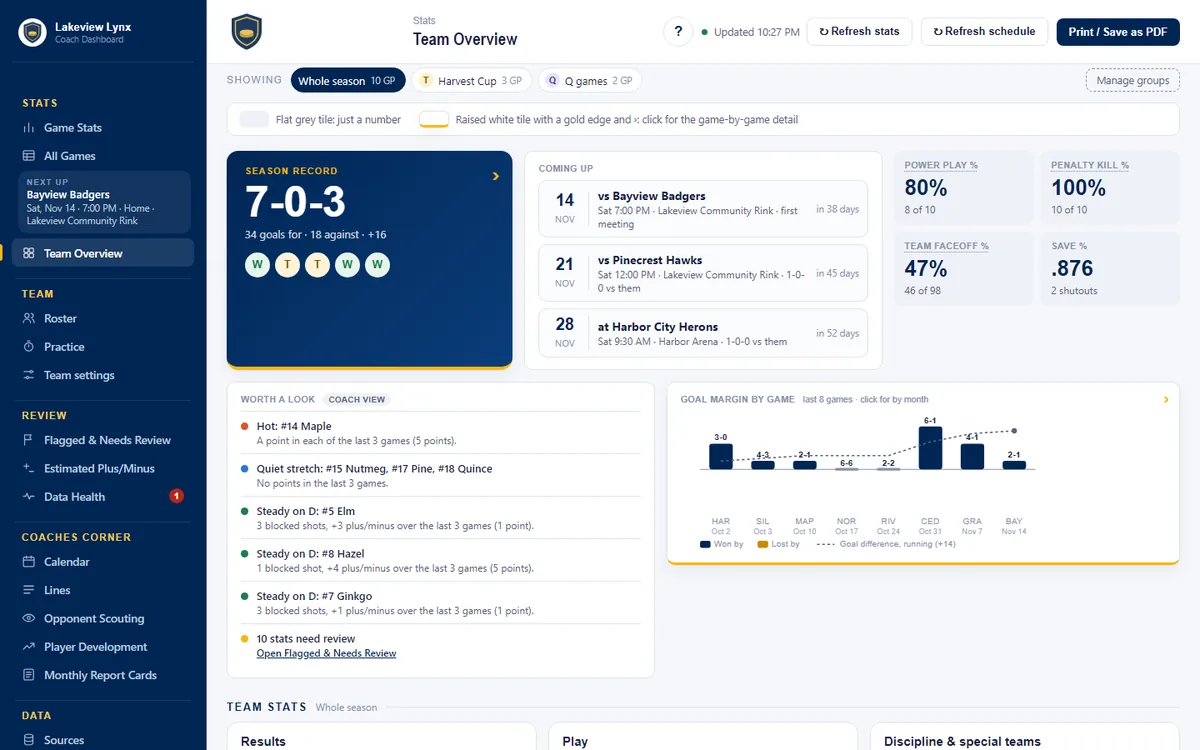Screen dimensions: 1200x750
Task: Click the Lakeview Lynx shield logo in sidebar
Action: pos(33,33)
